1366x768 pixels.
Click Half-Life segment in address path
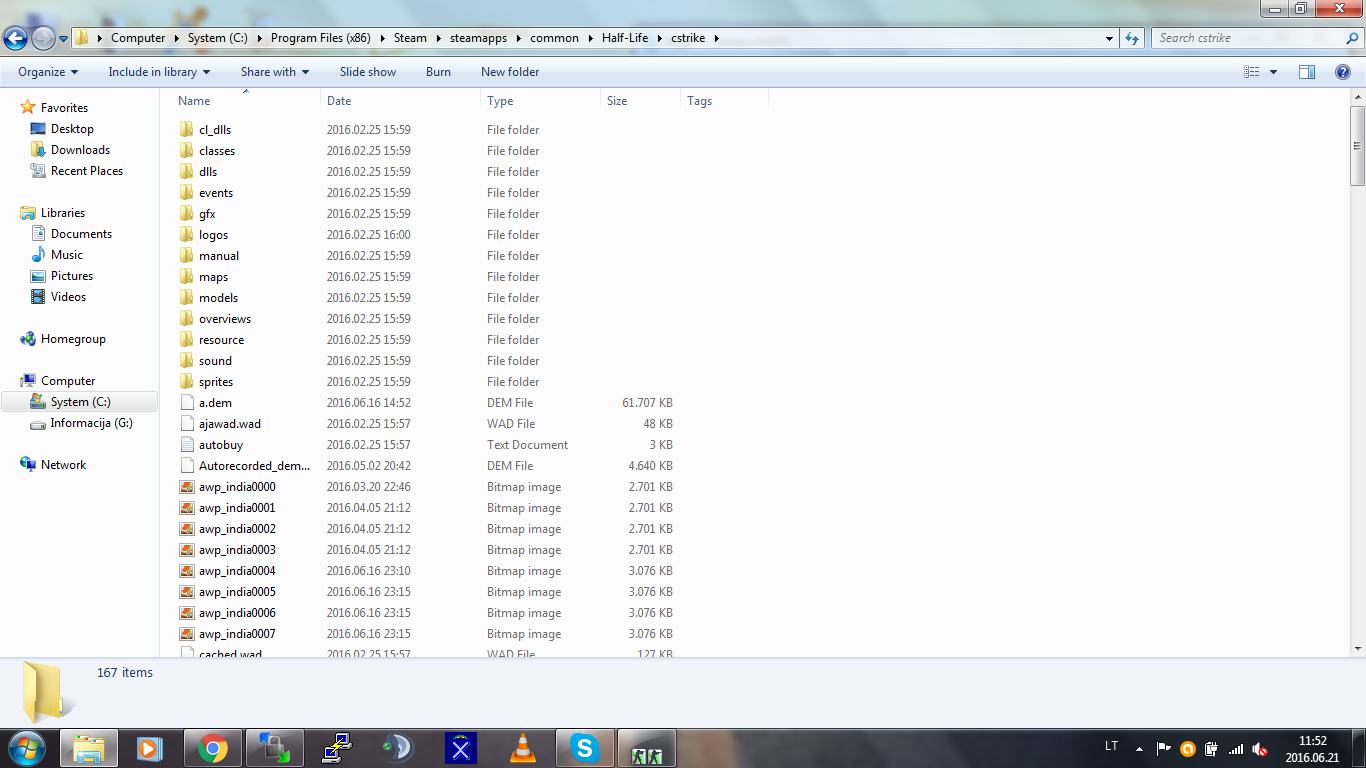click(x=626, y=38)
